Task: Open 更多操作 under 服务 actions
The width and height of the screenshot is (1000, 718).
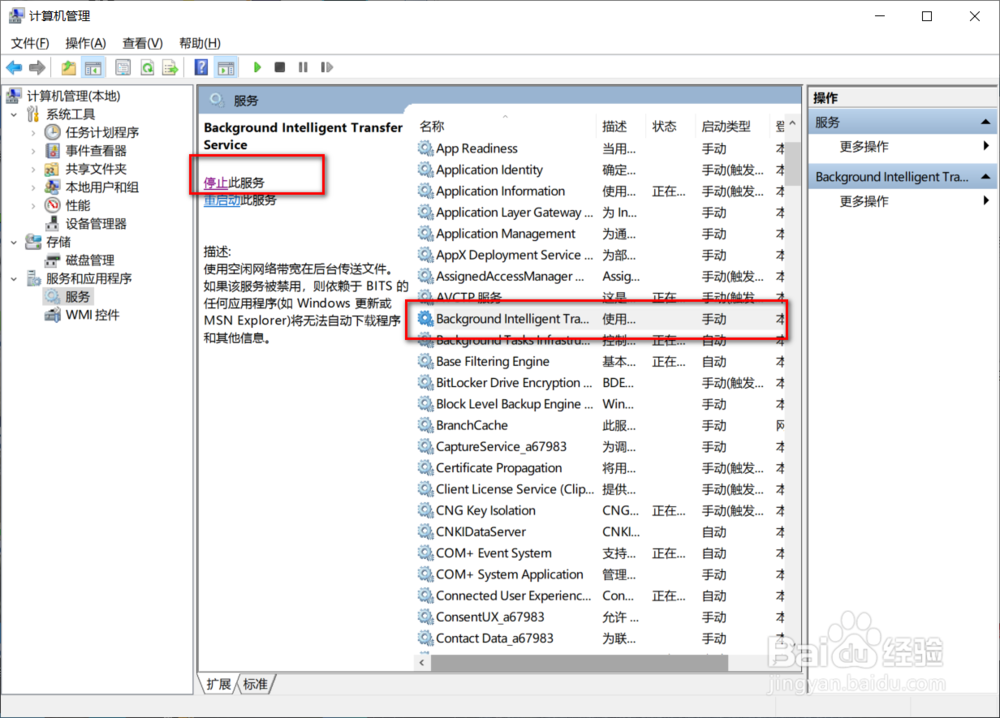Action: [864, 147]
